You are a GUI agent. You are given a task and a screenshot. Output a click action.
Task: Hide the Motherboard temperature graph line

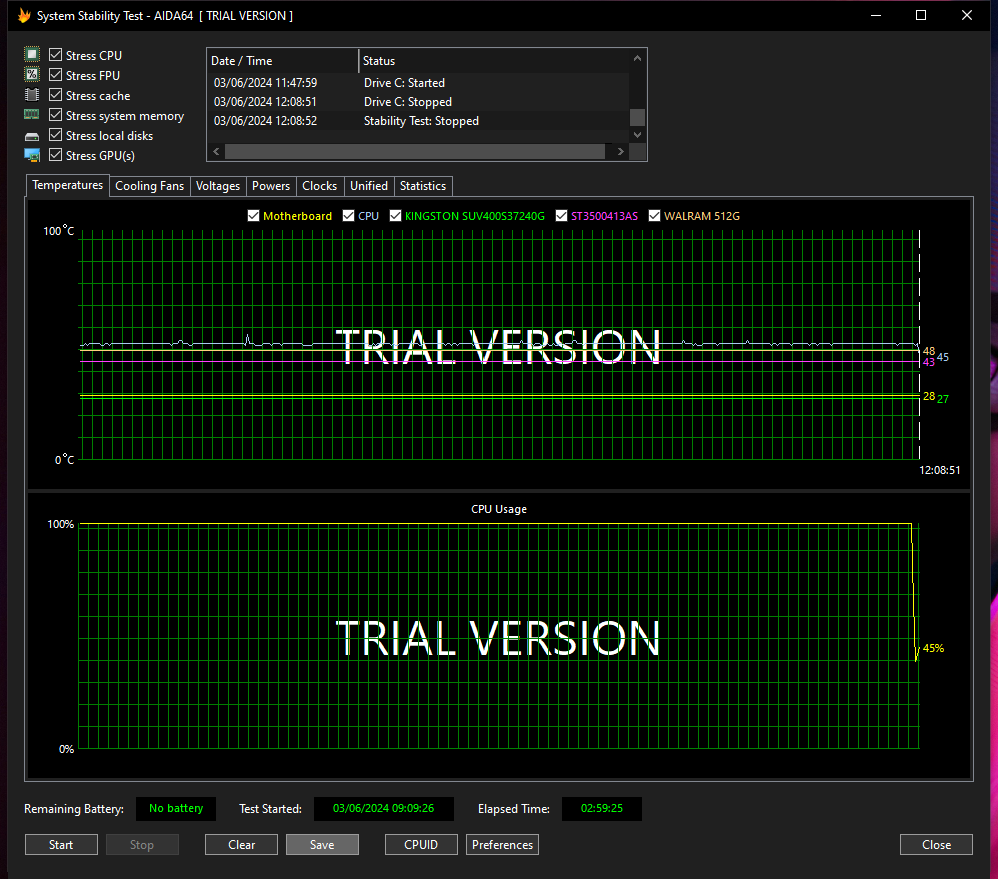click(253, 216)
